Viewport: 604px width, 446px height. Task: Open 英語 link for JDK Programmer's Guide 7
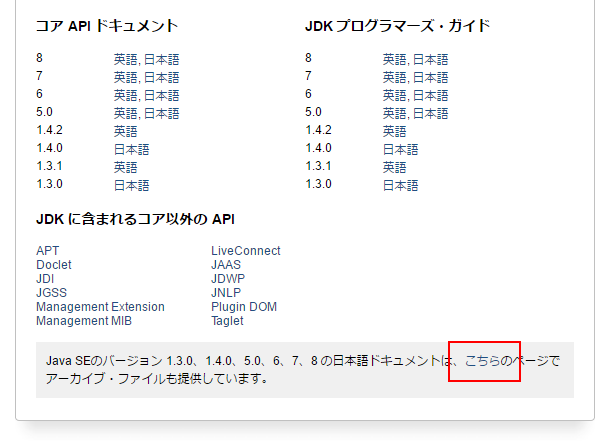pos(394,77)
